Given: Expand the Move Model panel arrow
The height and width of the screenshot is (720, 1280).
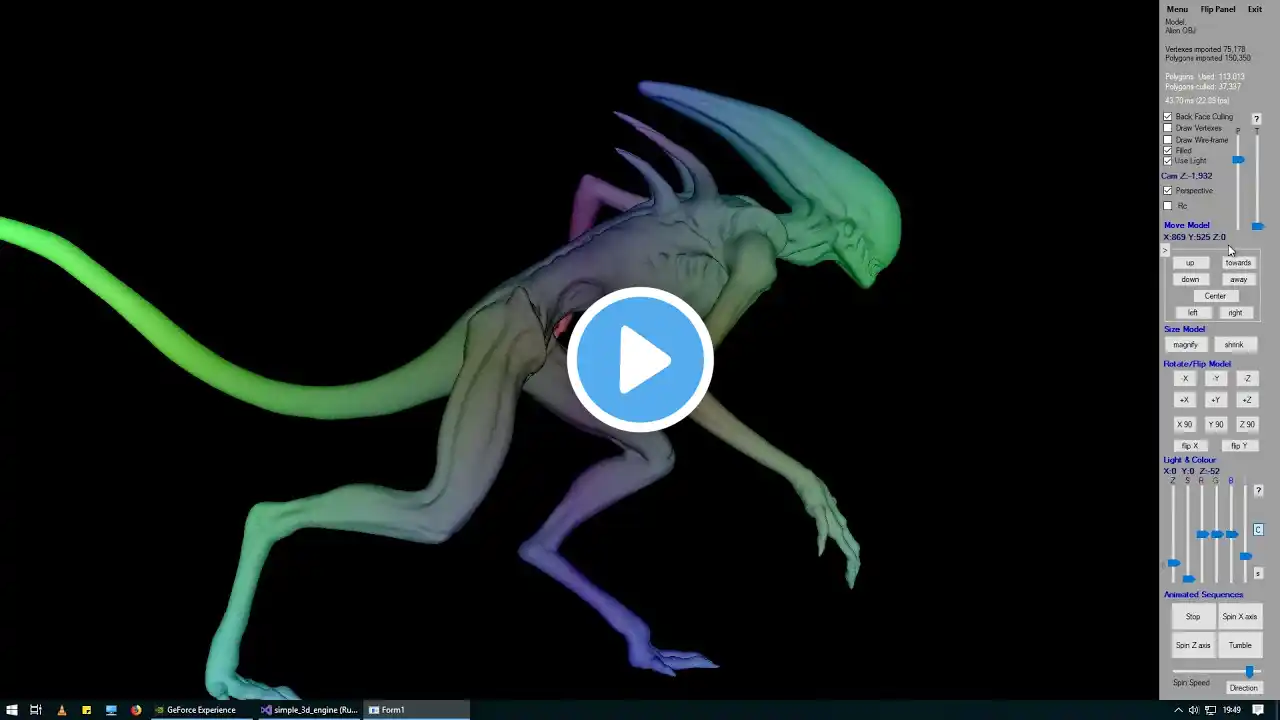Looking at the screenshot, I should (x=1165, y=250).
